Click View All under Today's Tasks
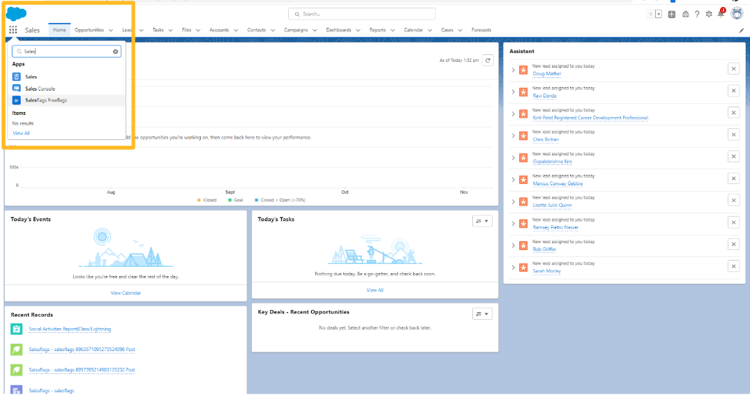This screenshot has width=750, height=395. point(375,290)
